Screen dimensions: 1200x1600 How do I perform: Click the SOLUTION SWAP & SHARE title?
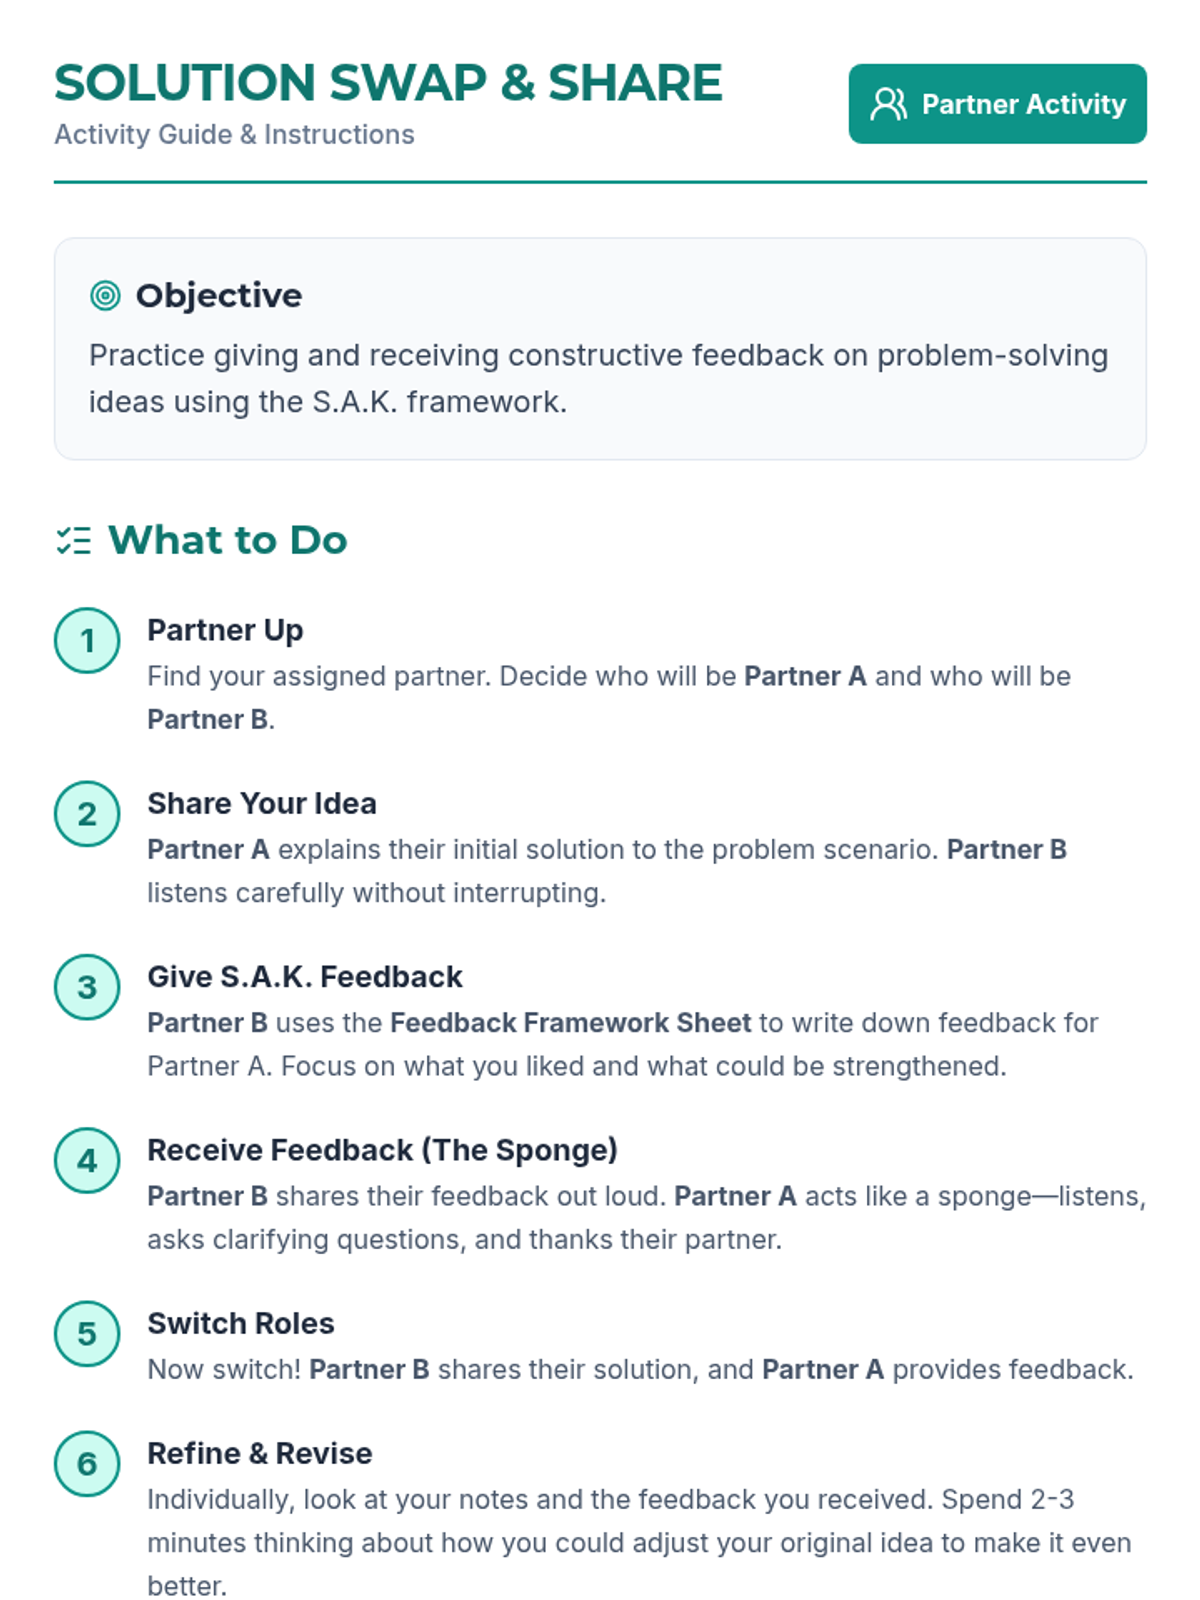(388, 83)
